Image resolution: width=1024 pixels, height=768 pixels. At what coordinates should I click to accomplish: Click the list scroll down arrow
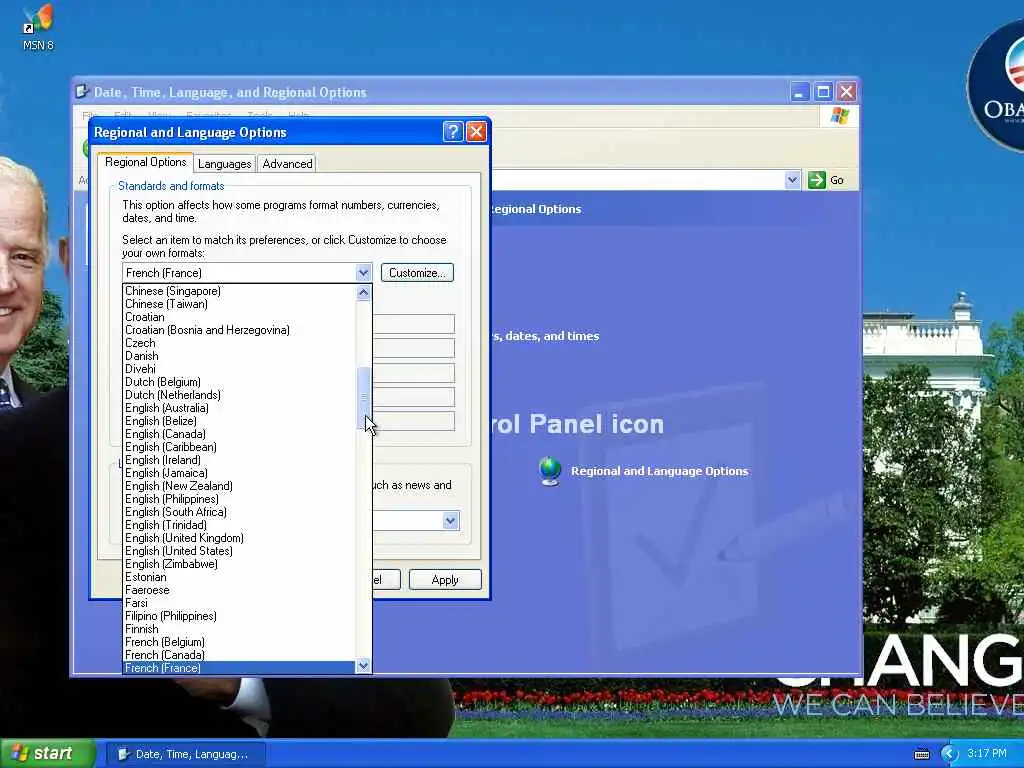tap(363, 666)
